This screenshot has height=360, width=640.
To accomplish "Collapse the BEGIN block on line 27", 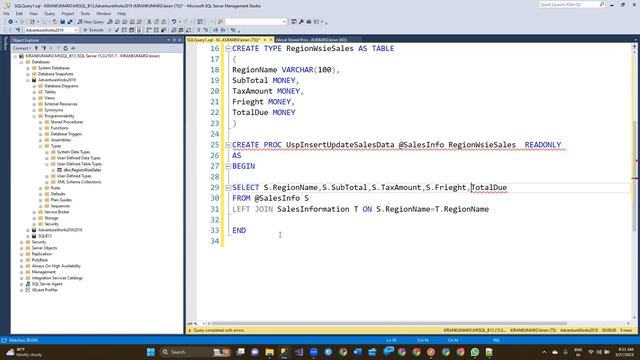I will pyautogui.click(x=228, y=166).
